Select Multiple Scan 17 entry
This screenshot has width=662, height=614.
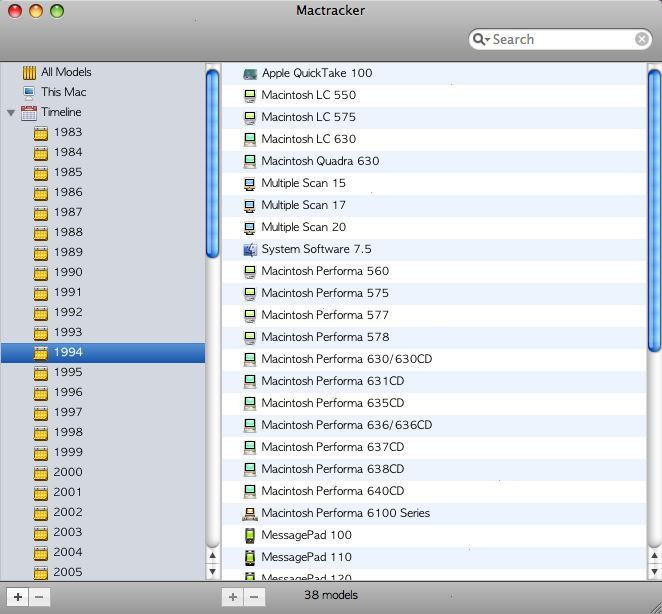[x=434, y=205]
